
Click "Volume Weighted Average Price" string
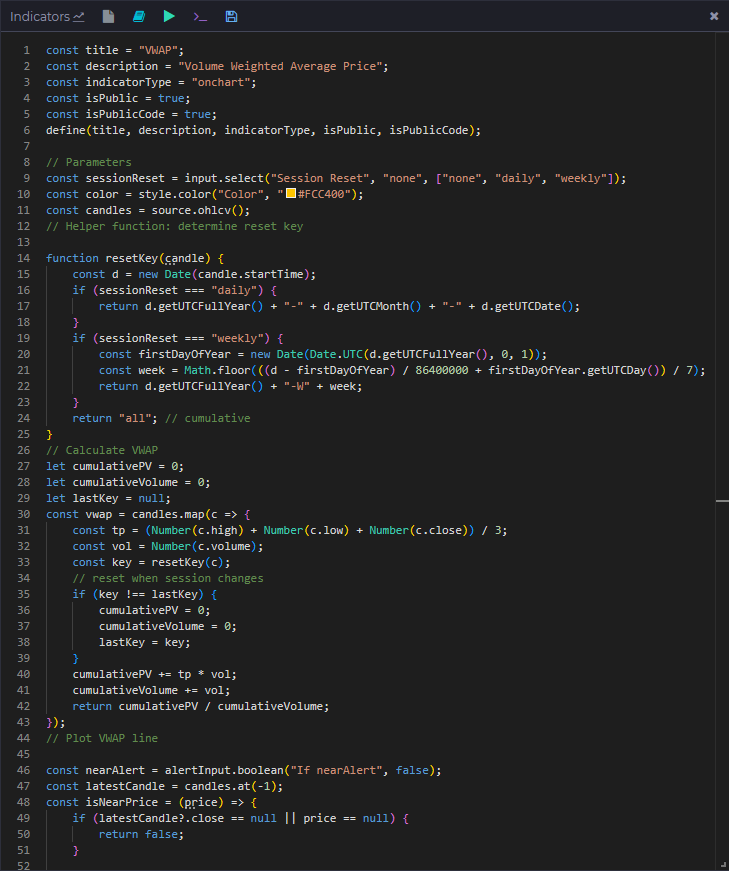[281, 66]
